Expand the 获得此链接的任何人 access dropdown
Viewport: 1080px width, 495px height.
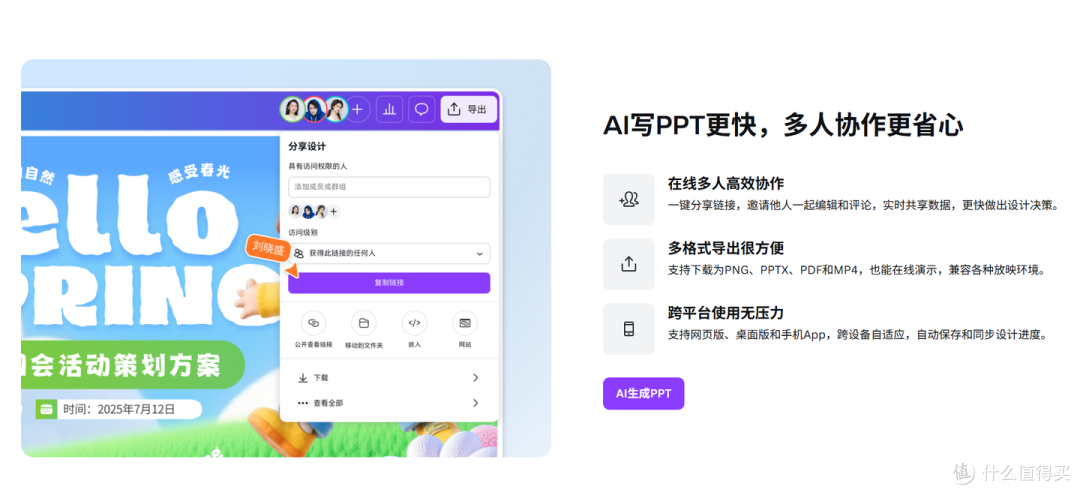coord(389,253)
